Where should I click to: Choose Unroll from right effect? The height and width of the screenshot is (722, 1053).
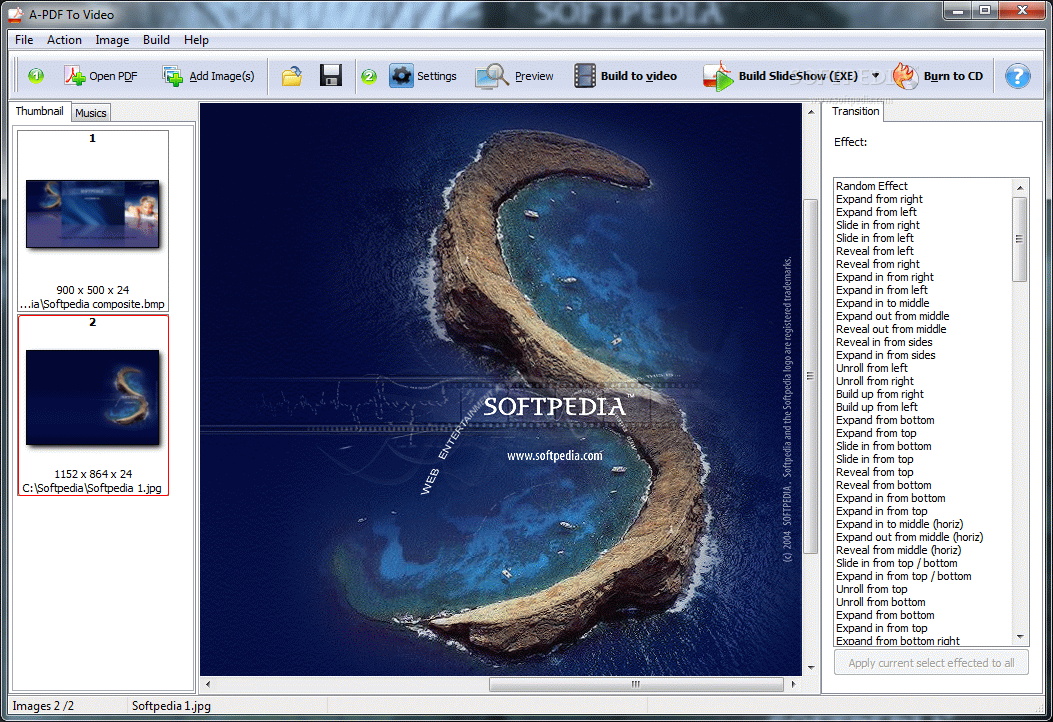tap(874, 381)
